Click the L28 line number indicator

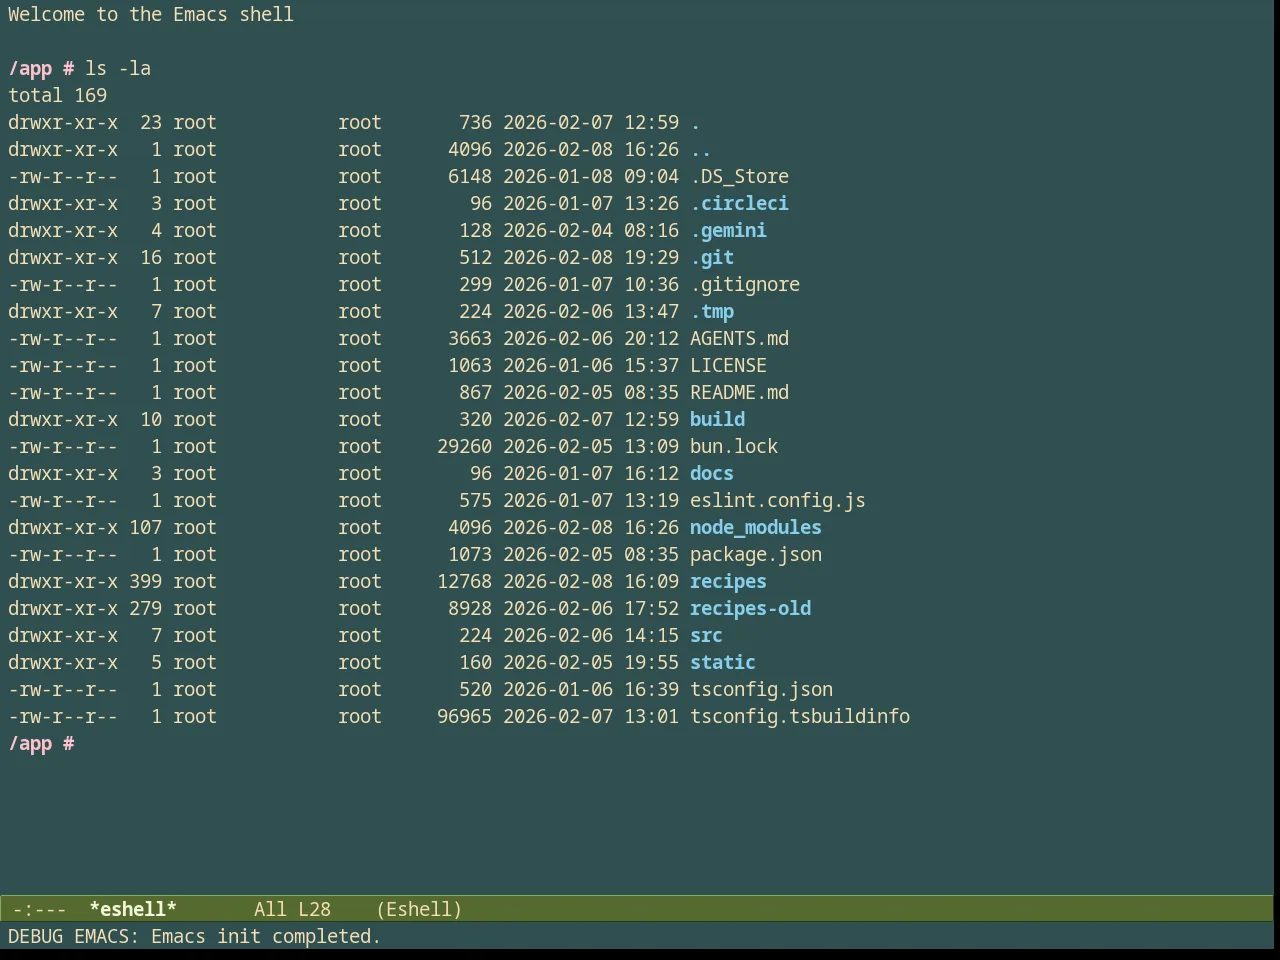pos(314,909)
